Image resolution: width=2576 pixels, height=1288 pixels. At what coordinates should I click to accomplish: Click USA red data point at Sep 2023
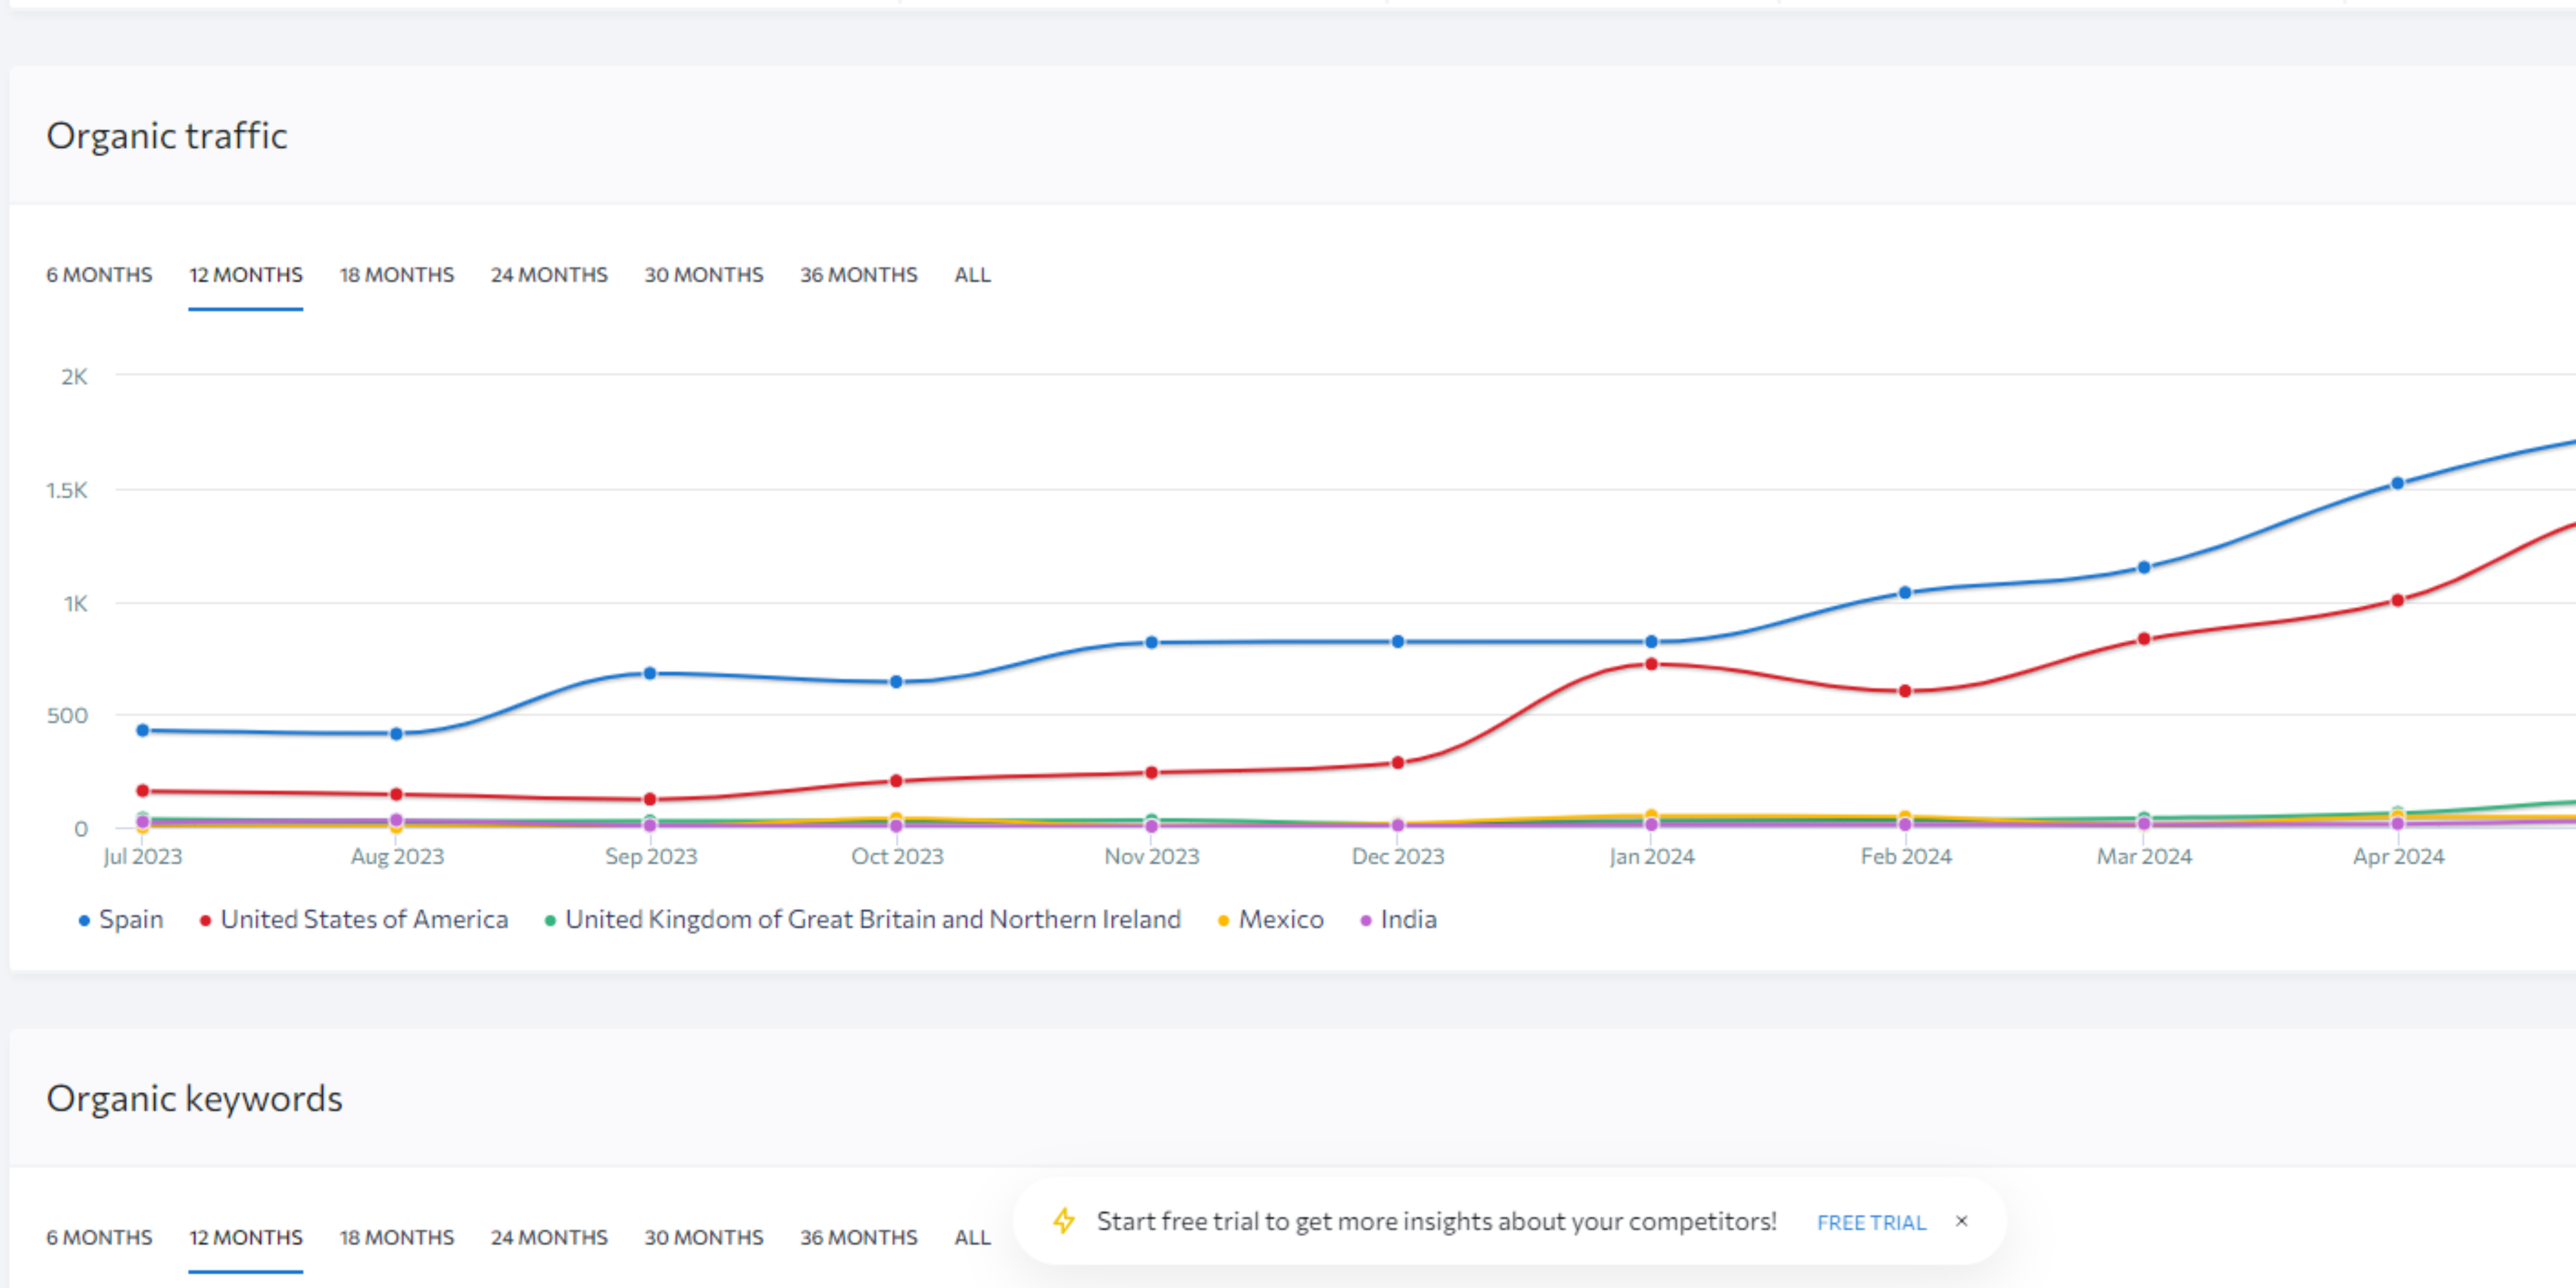(650, 800)
